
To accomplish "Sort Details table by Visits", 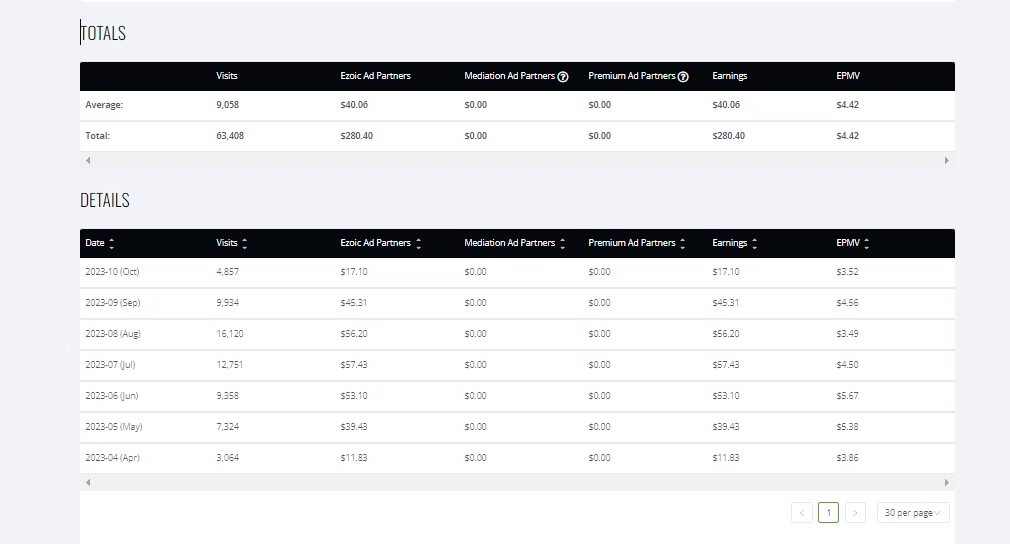I will point(244,243).
